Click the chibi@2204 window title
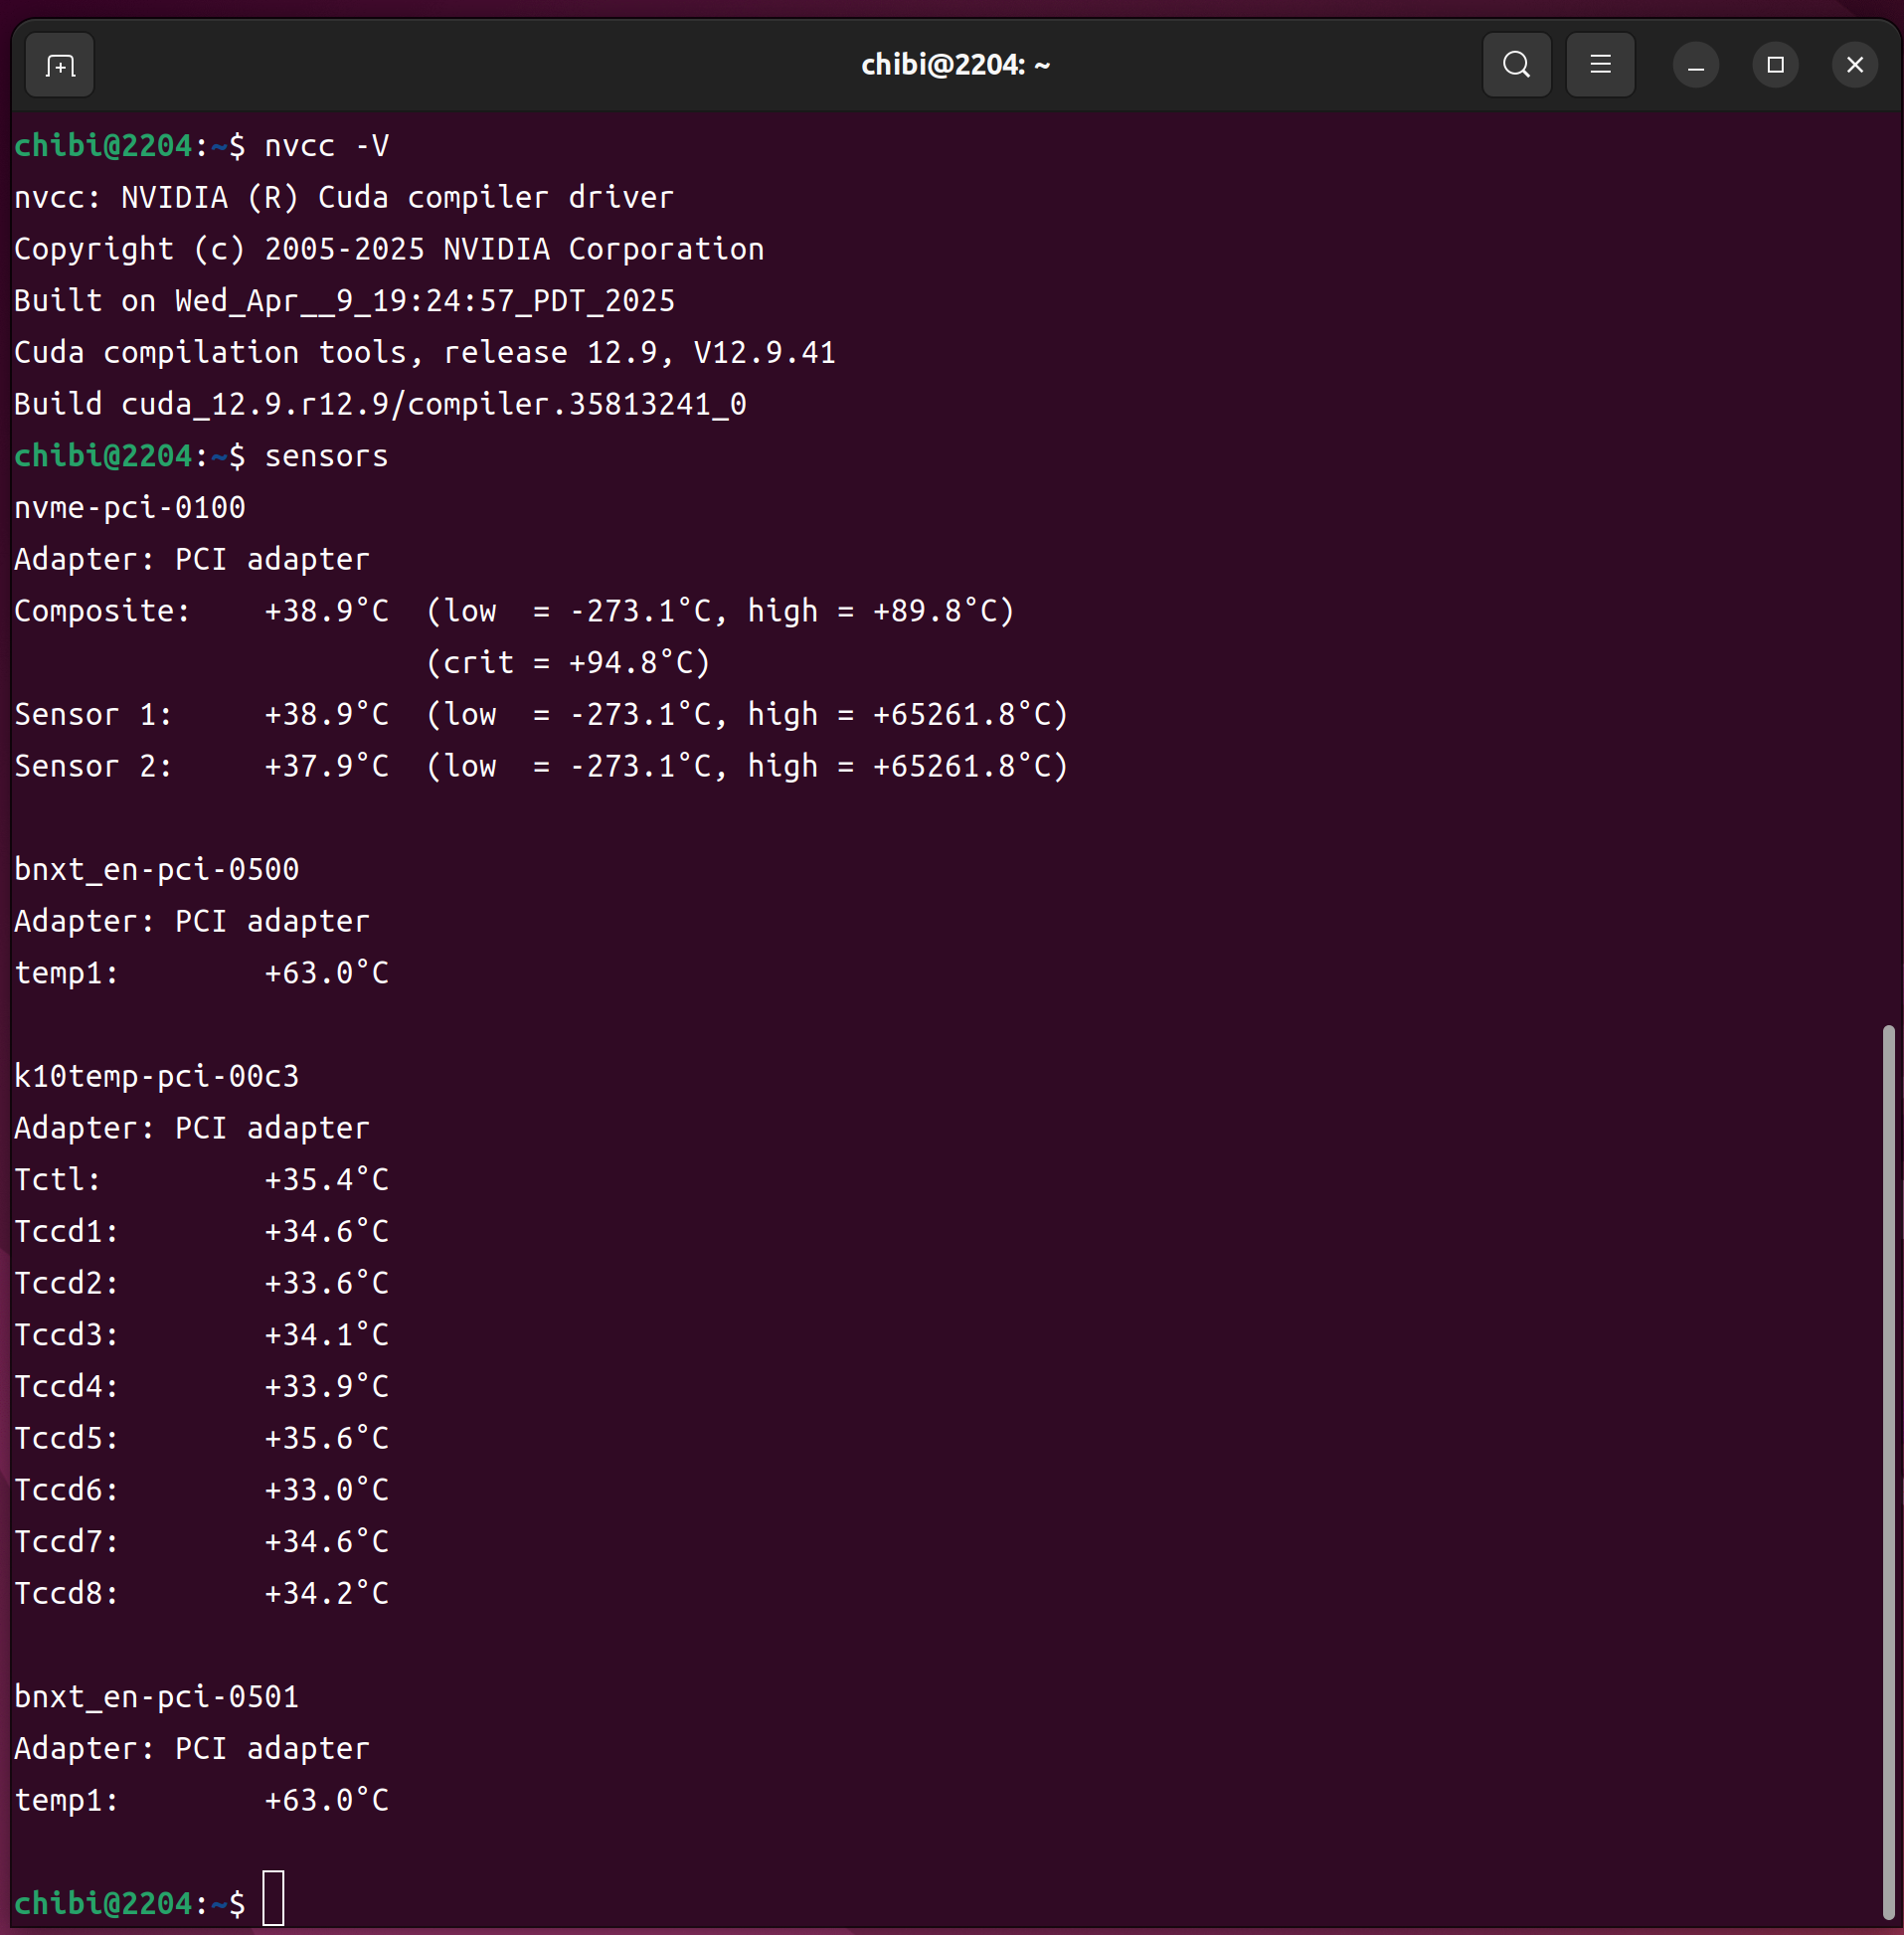Image resolution: width=1904 pixels, height=1935 pixels. point(955,66)
